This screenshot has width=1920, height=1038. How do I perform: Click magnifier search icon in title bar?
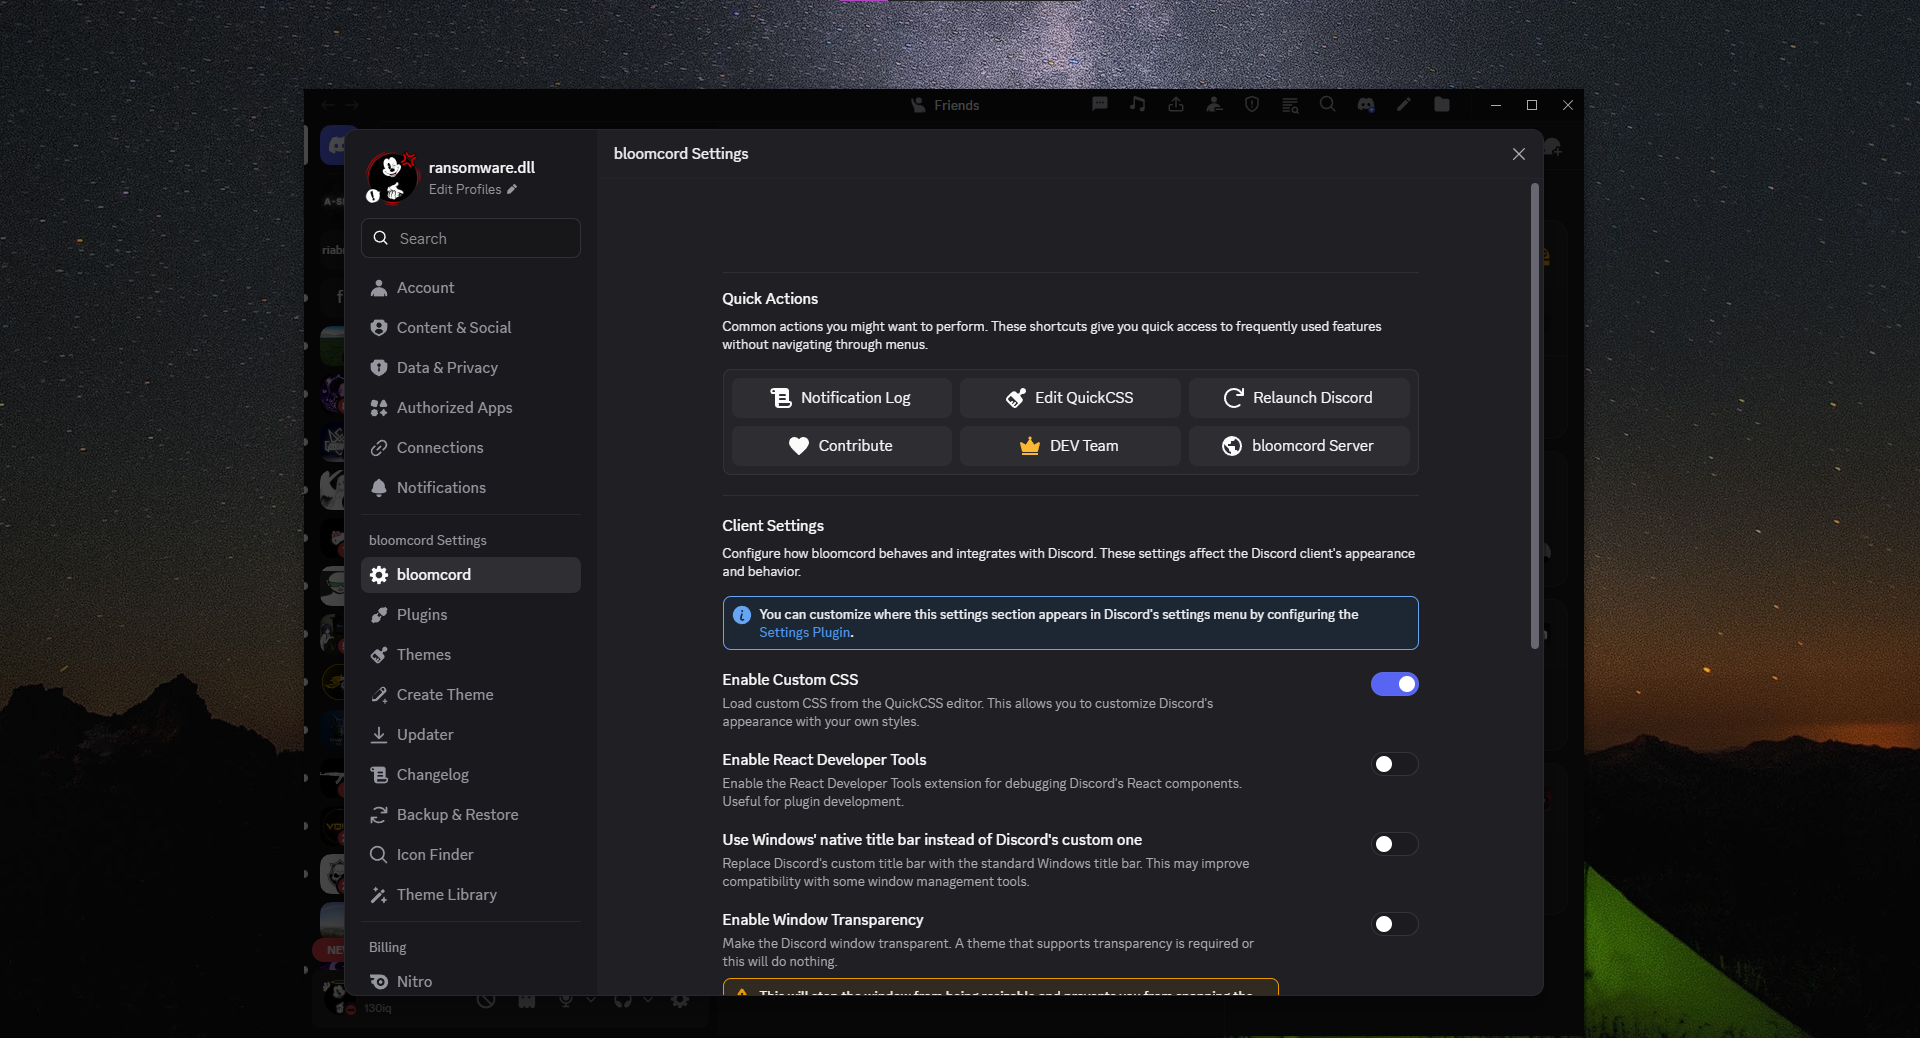pyautogui.click(x=1327, y=104)
